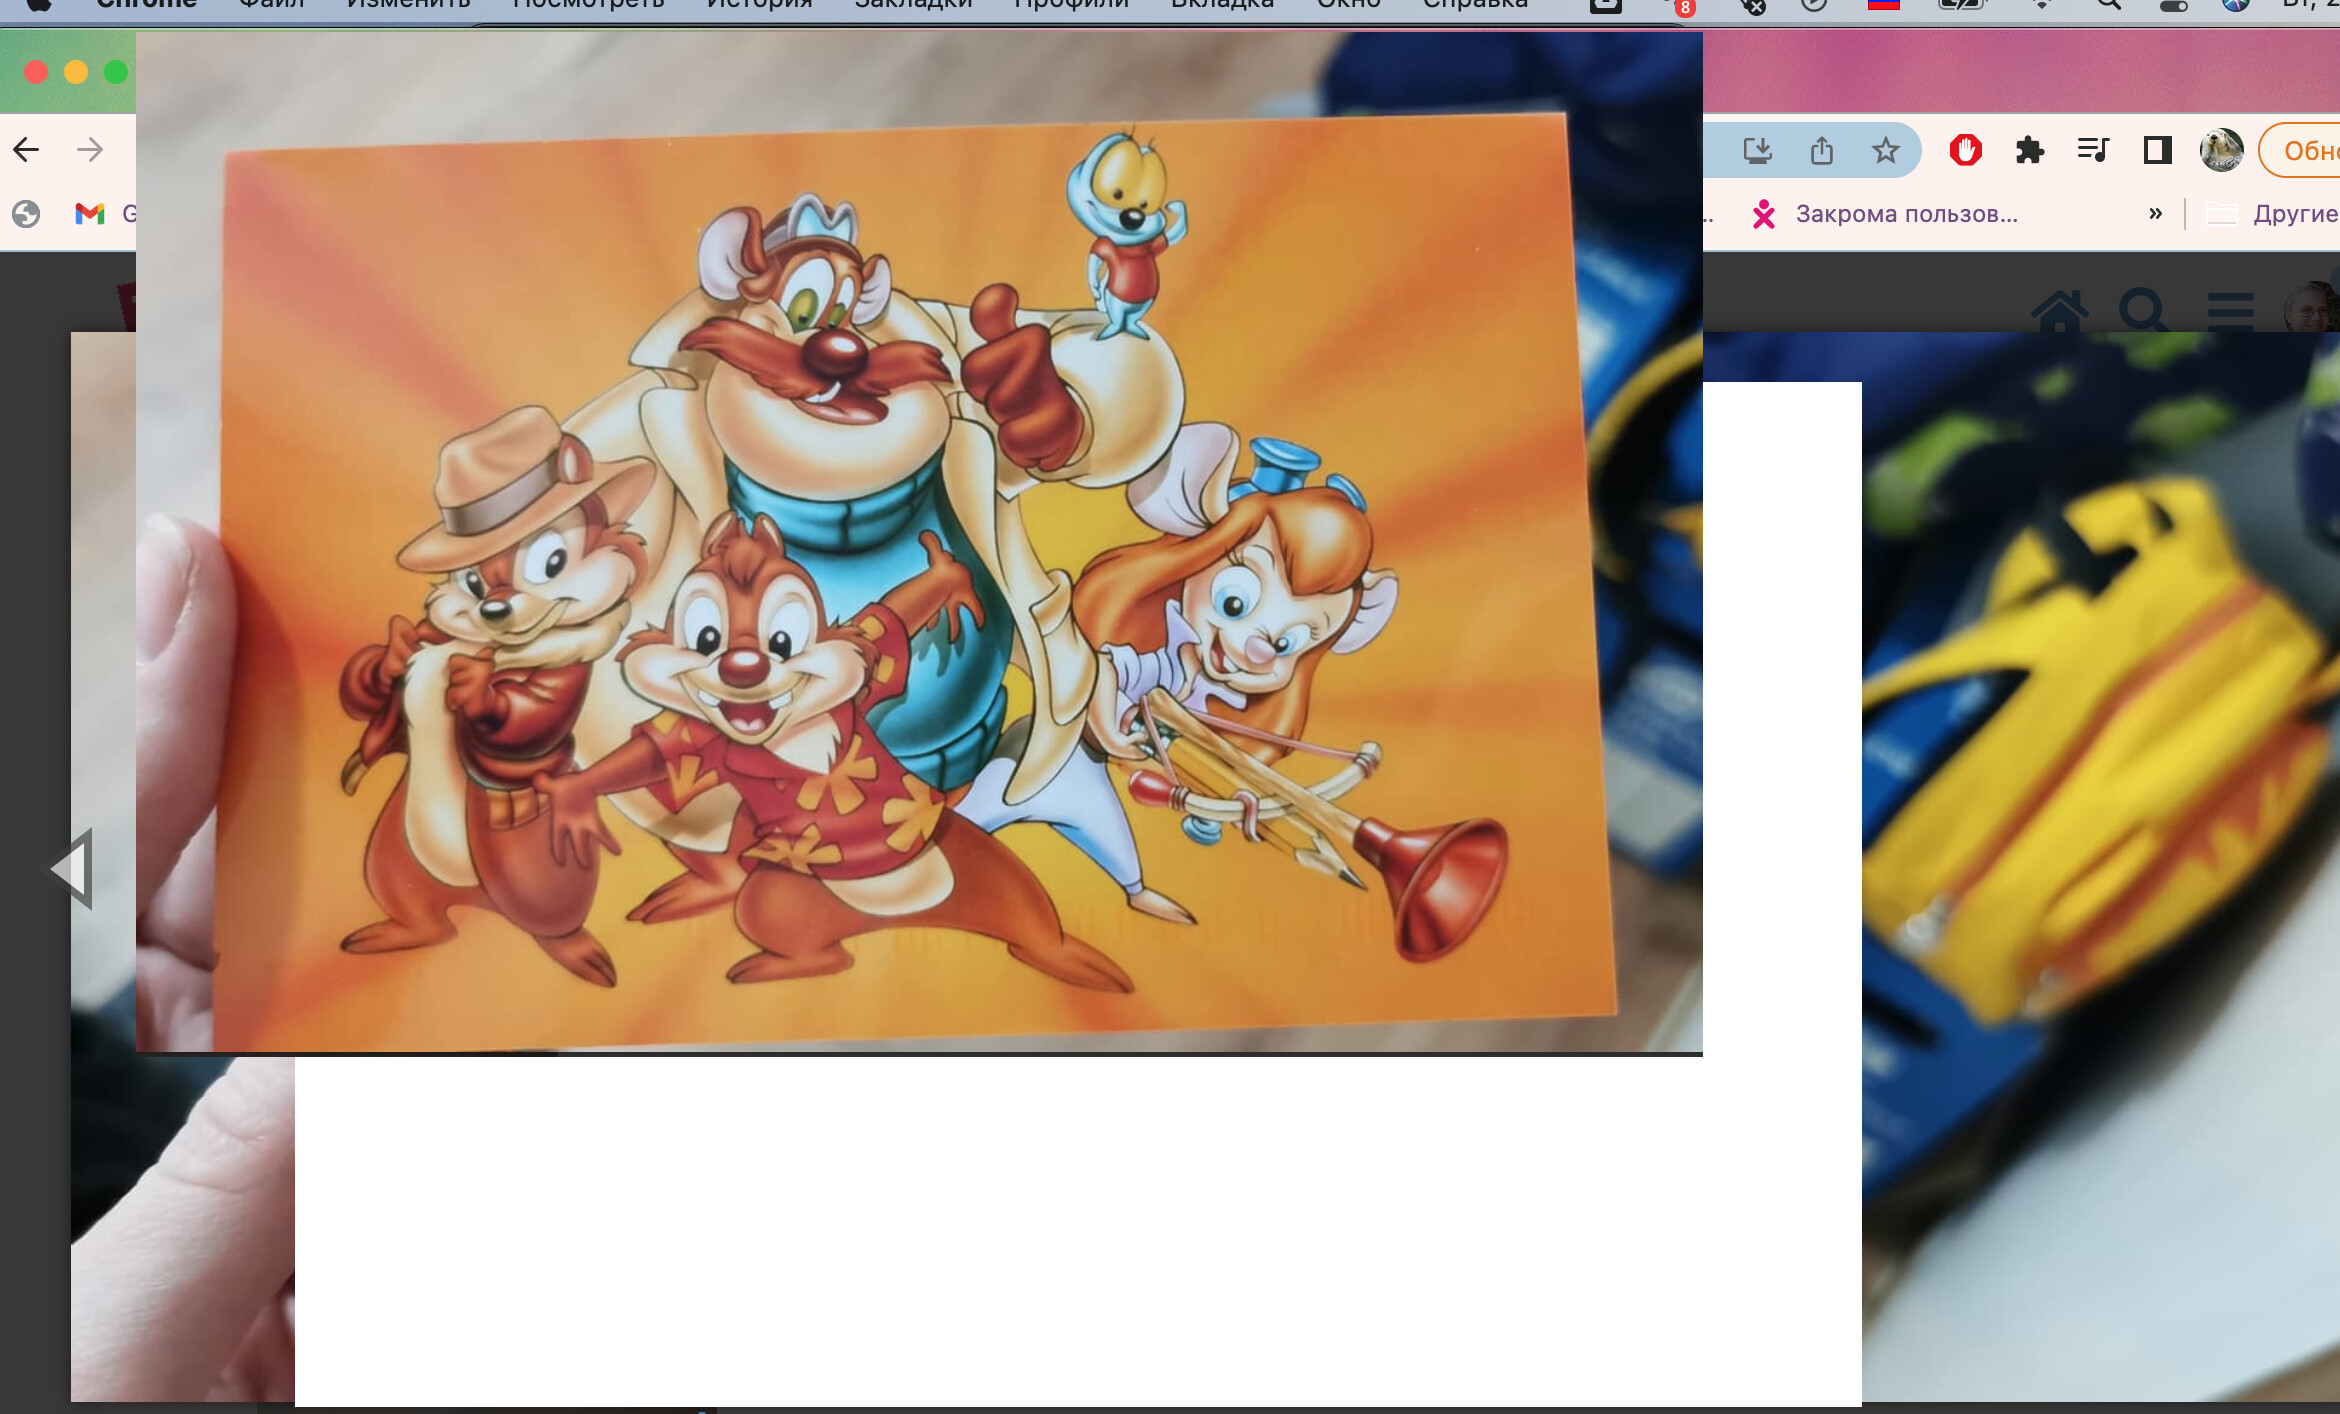The image size is (2340, 1414).
Task: Open the Посмотреть menu
Action: (588, 4)
